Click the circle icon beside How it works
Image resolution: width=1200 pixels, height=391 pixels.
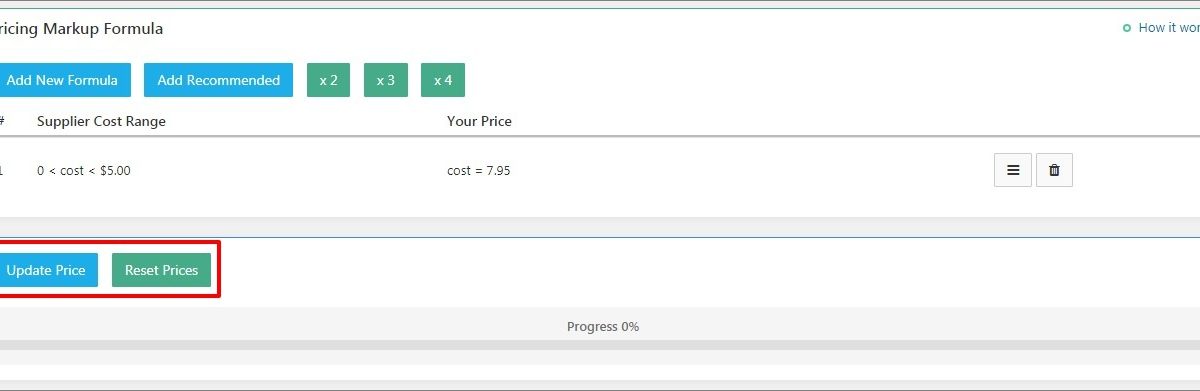(x=1127, y=28)
